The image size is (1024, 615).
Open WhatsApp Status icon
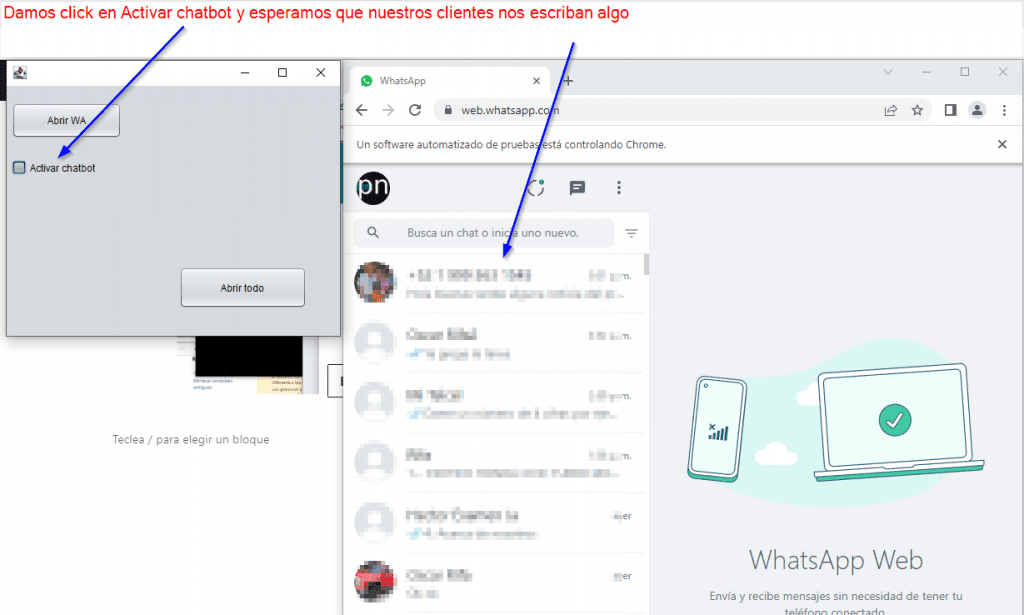pos(536,188)
